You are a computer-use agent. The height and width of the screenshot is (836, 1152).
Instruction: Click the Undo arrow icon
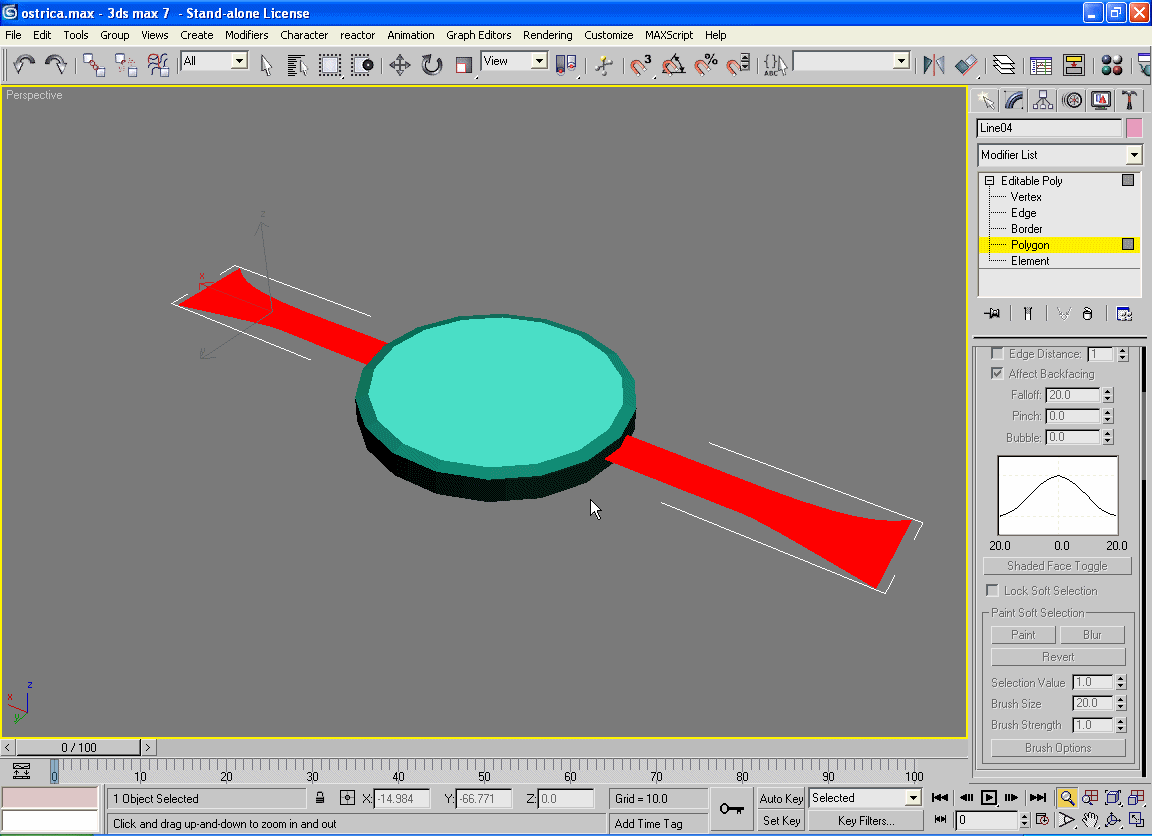24,65
